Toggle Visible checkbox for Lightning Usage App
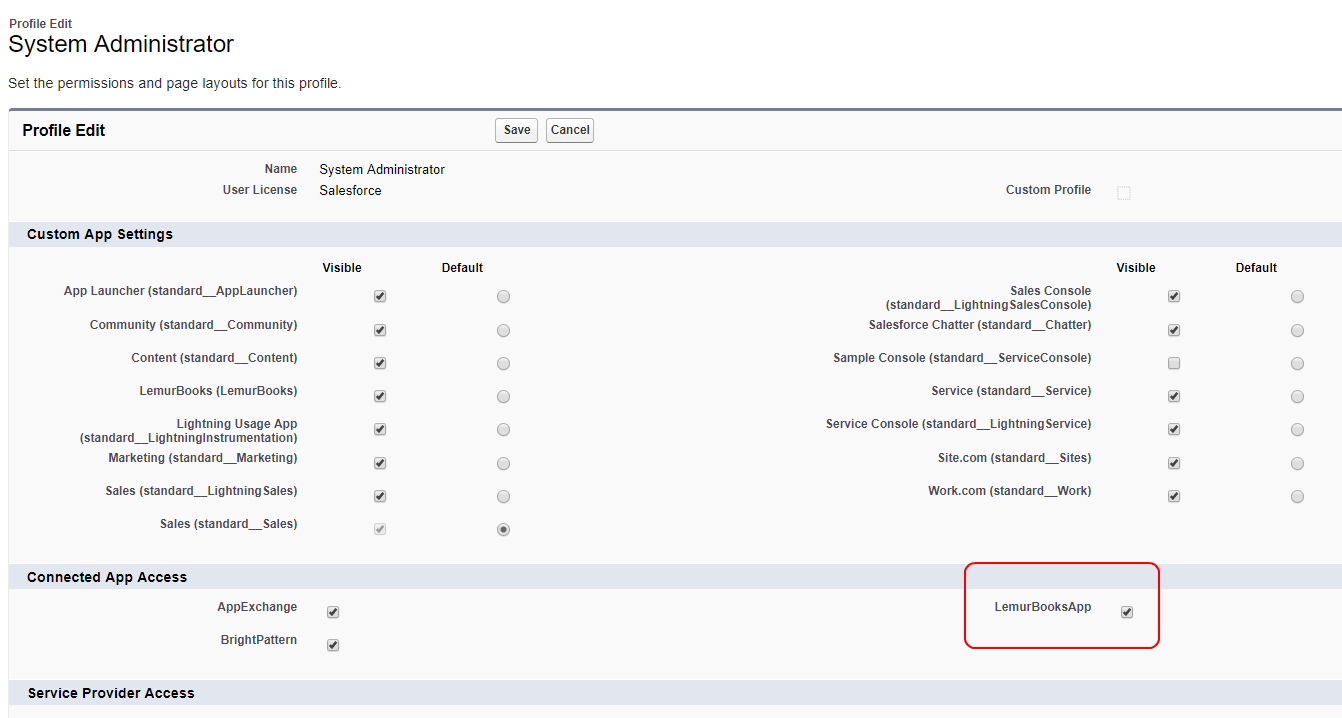 [380, 429]
